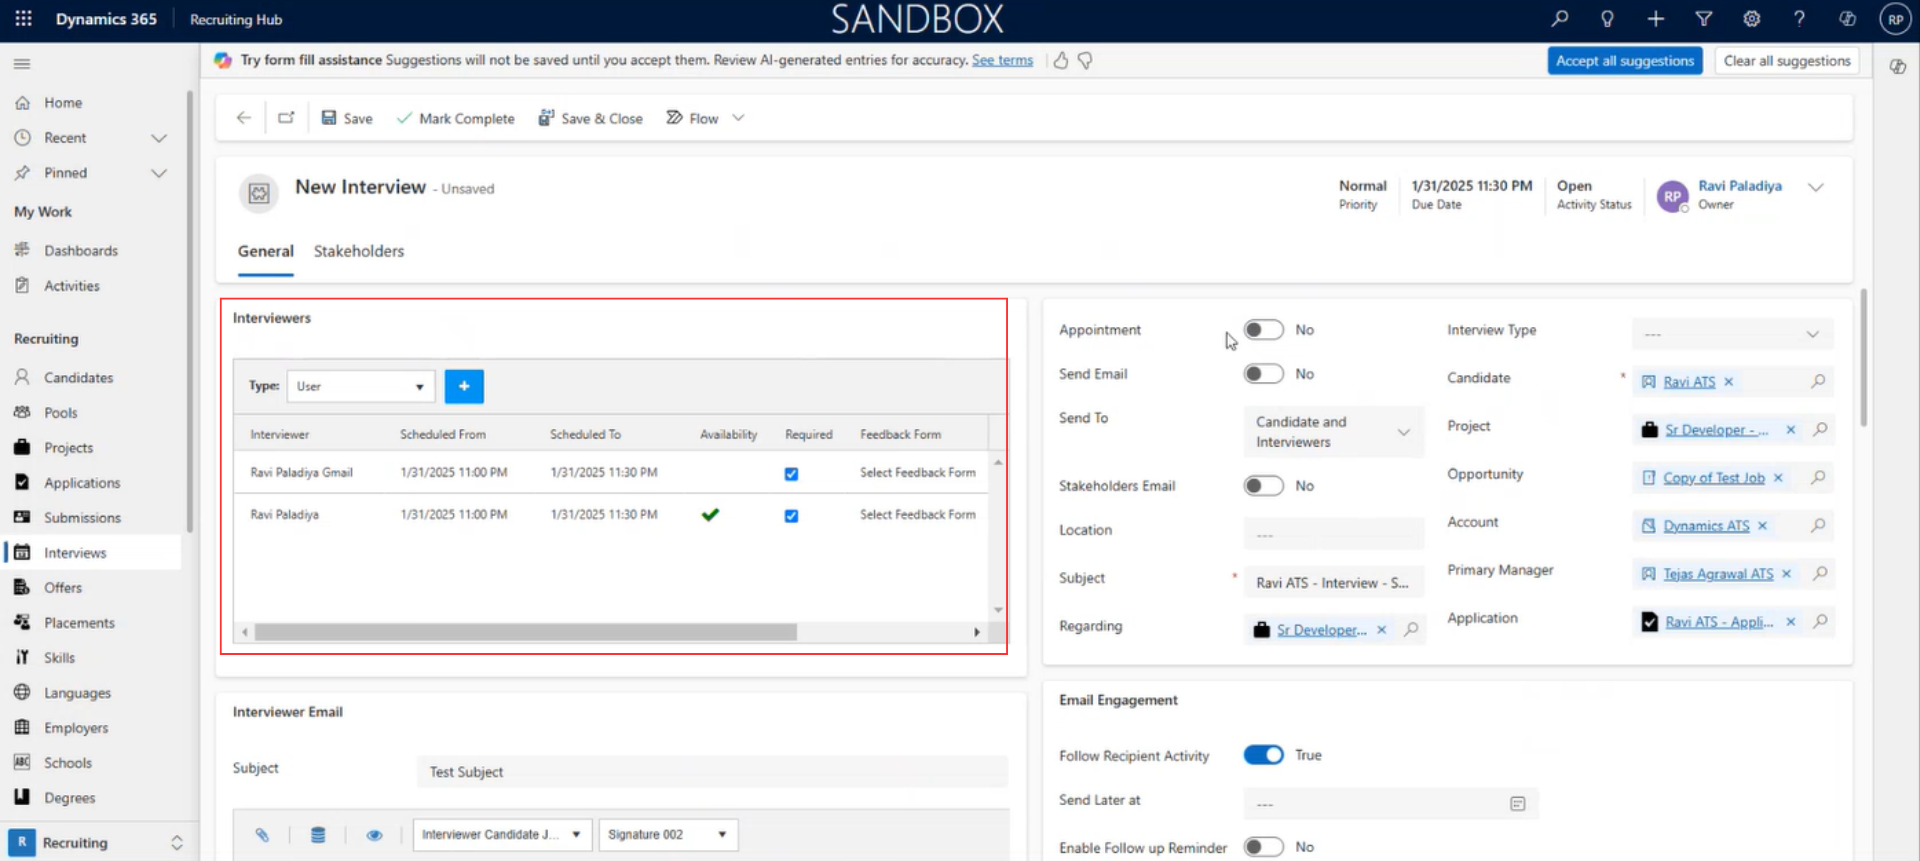Toggle Enable Follow up Reminder switch
Image resolution: width=1920 pixels, height=861 pixels.
1263,847
